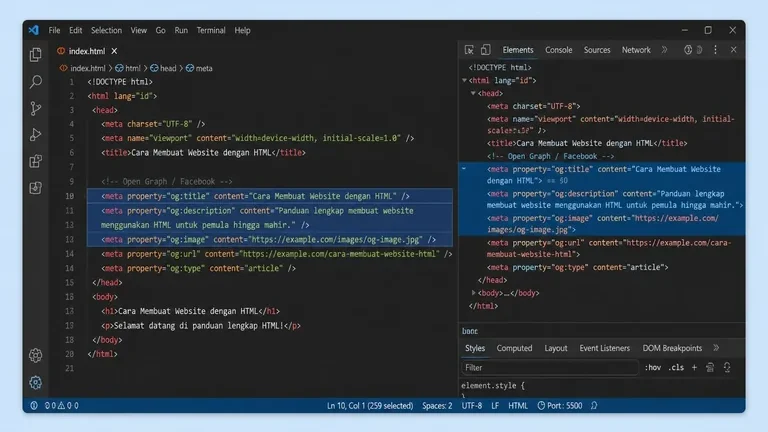This screenshot has height=432, width=768.
Task: Close the DevTools panel
Action: pos(733,50)
